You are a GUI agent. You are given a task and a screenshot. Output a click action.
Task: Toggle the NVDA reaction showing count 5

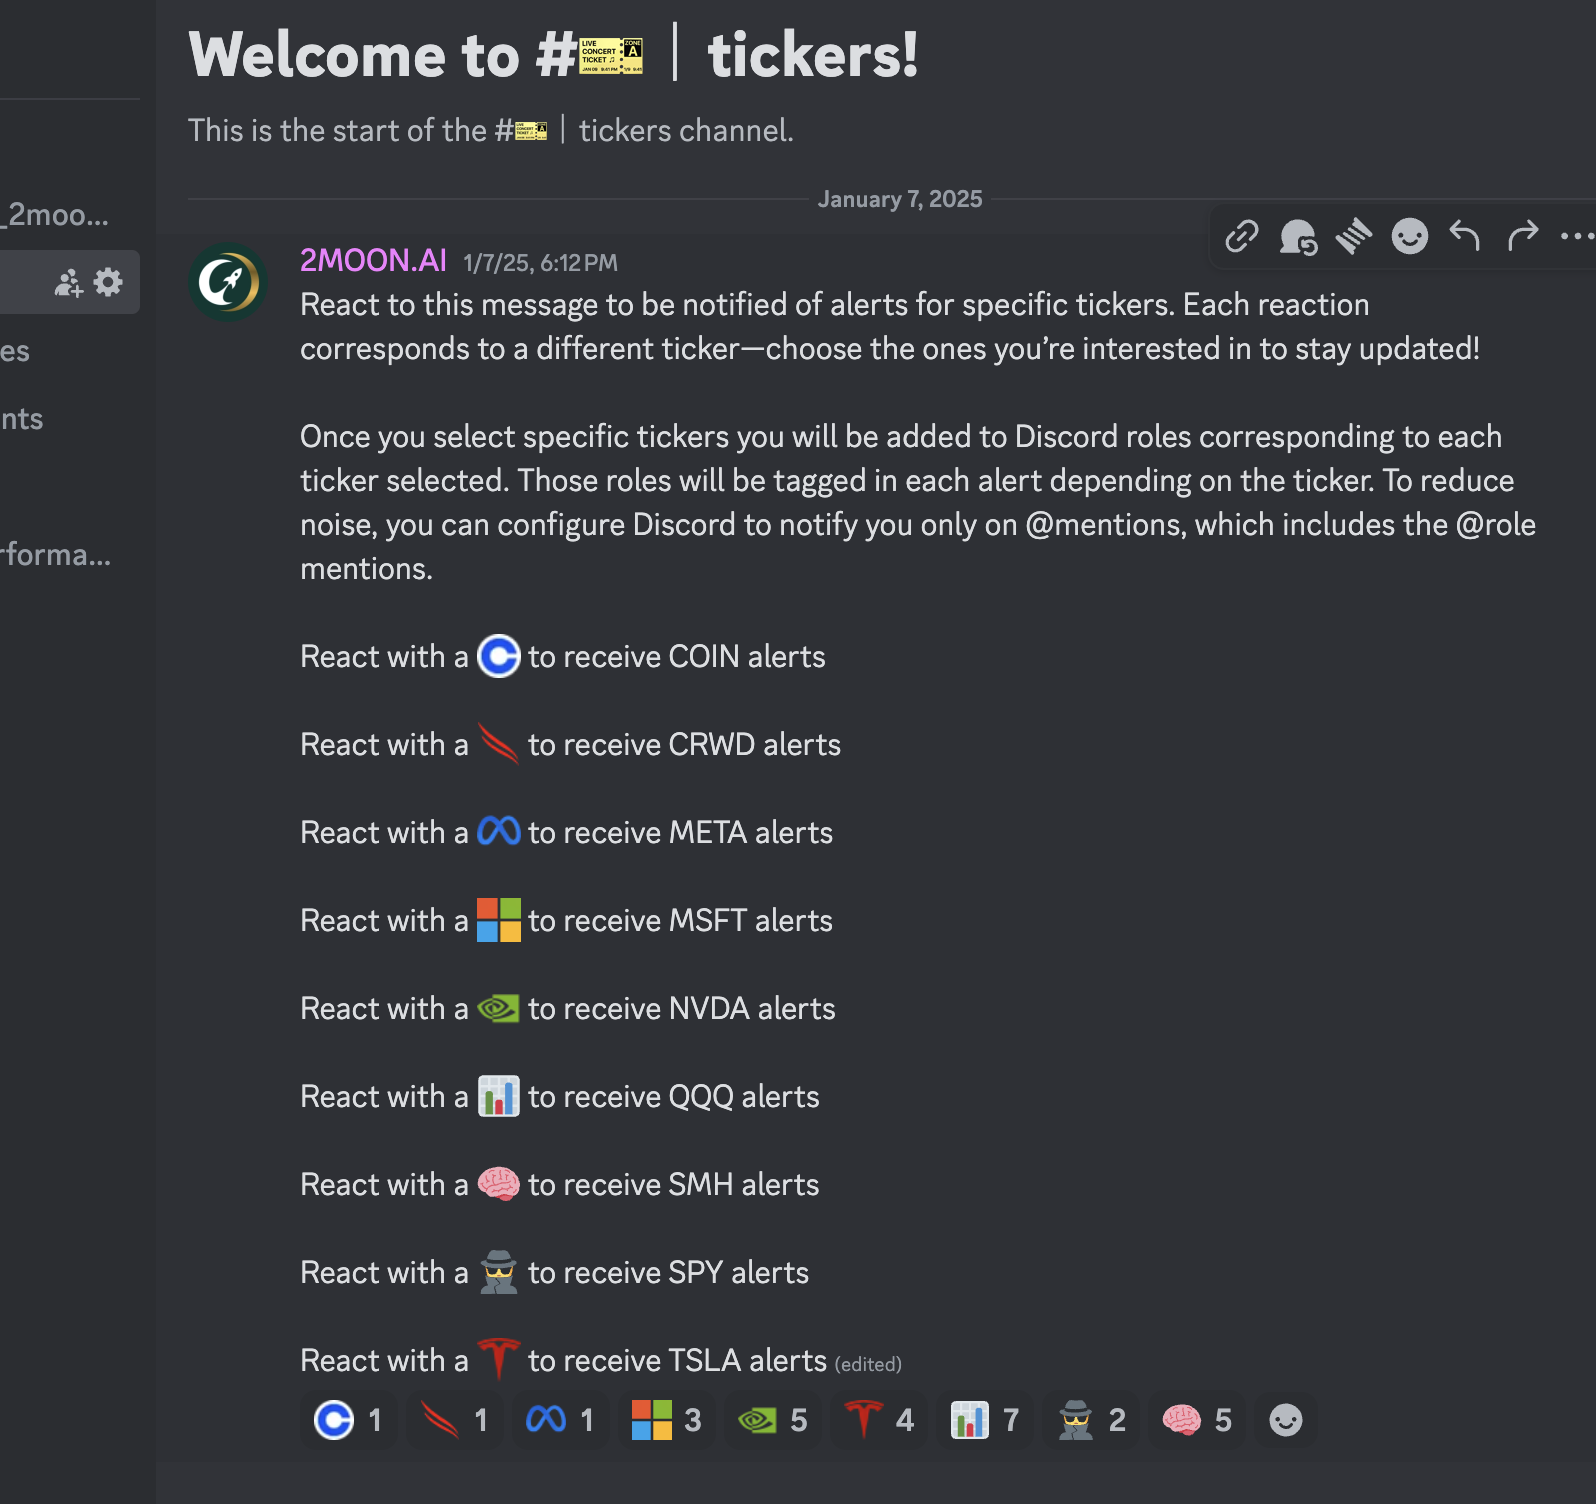pos(772,1420)
